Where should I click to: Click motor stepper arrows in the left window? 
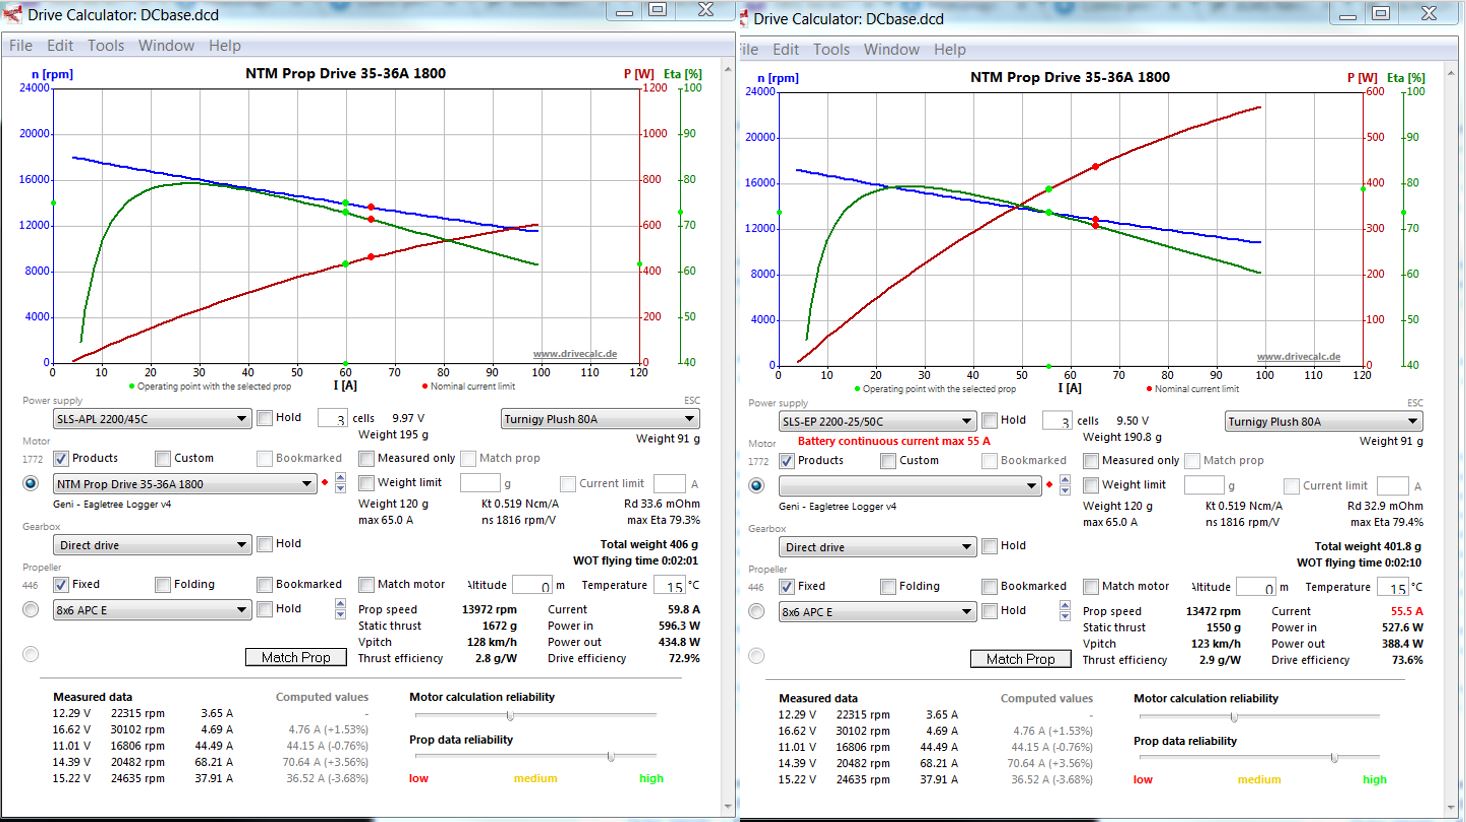click(x=340, y=483)
